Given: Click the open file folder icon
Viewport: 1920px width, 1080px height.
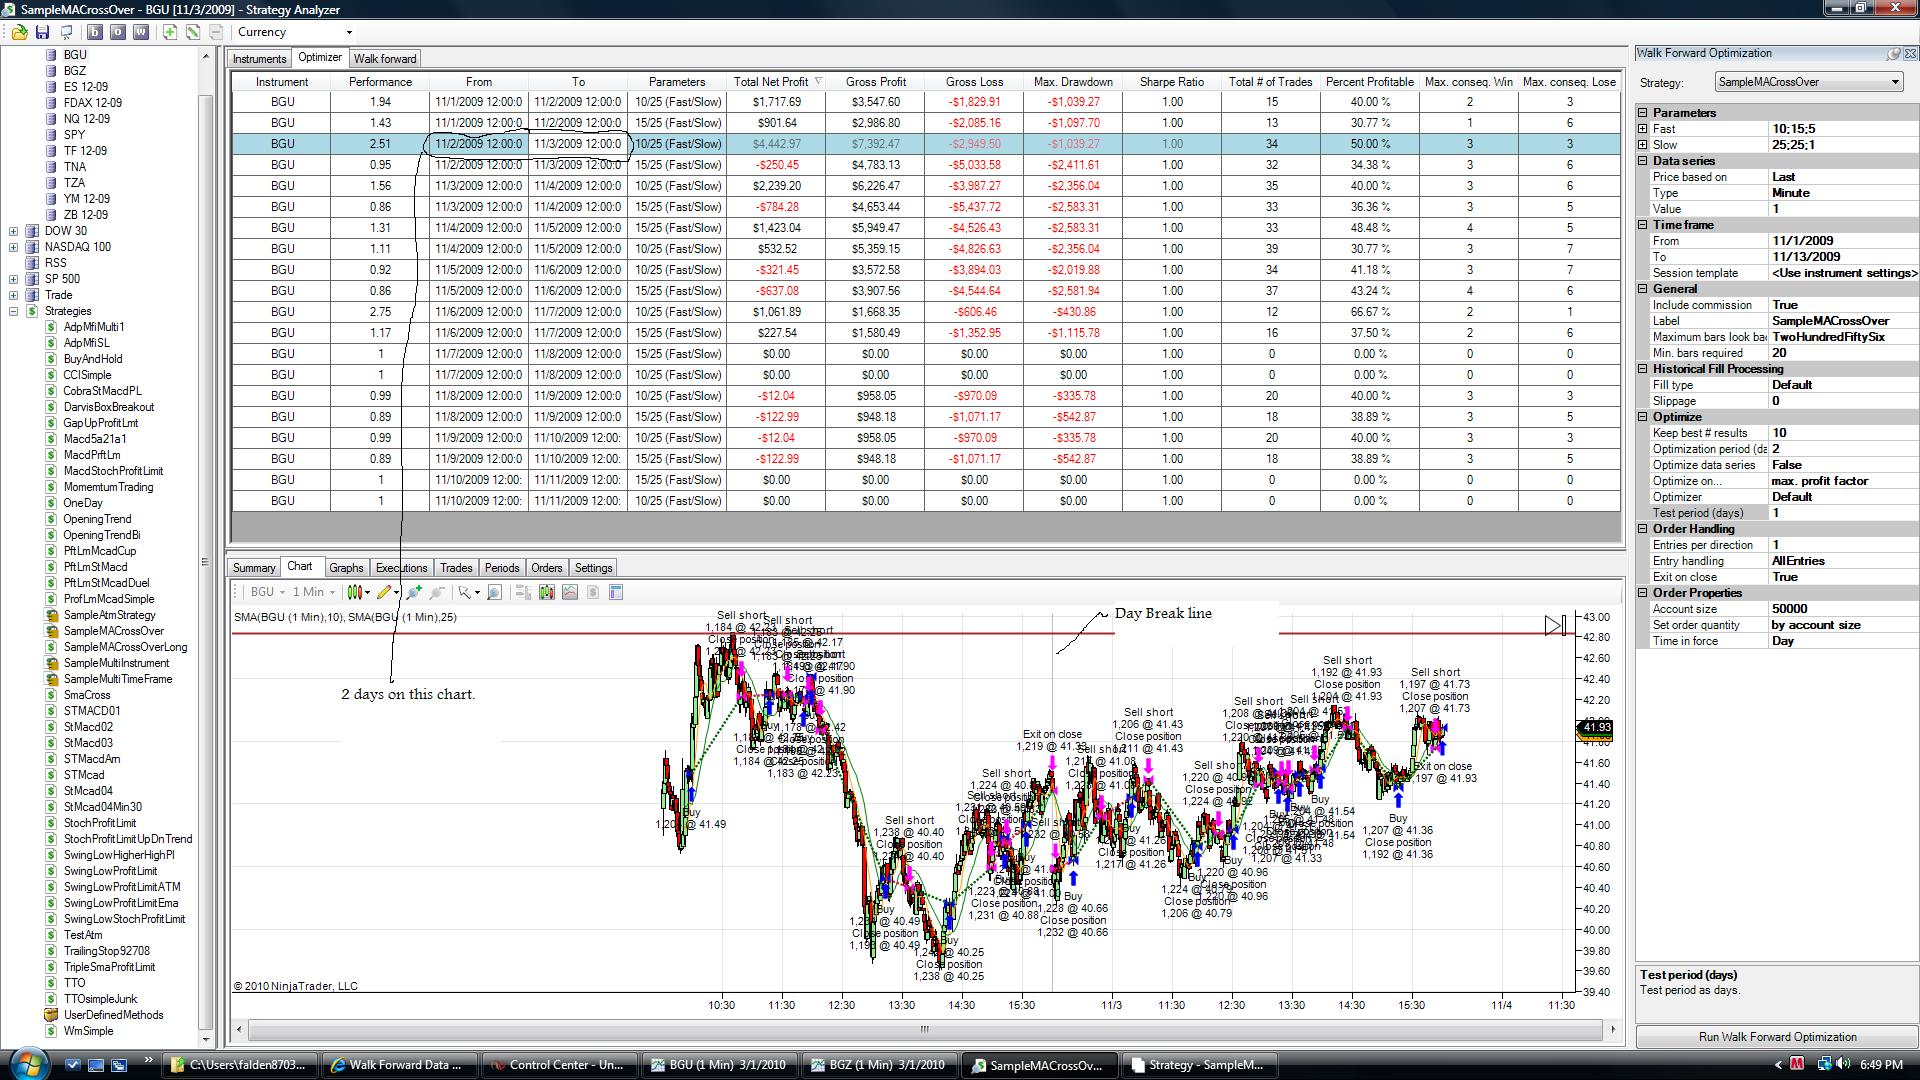Looking at the screenshot, I should 19,32.
